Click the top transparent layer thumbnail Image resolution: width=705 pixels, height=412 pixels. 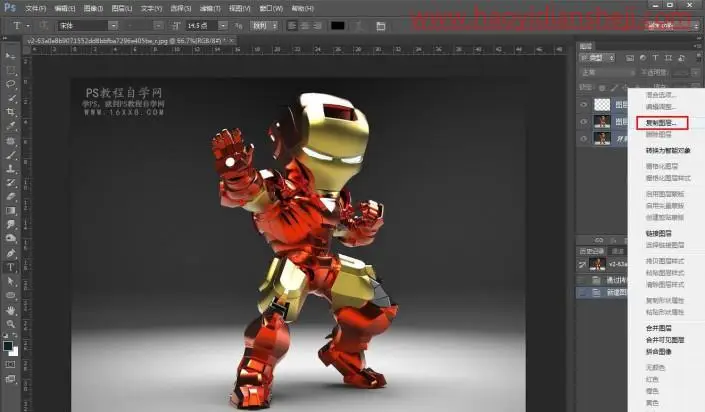tap(602, 105)
